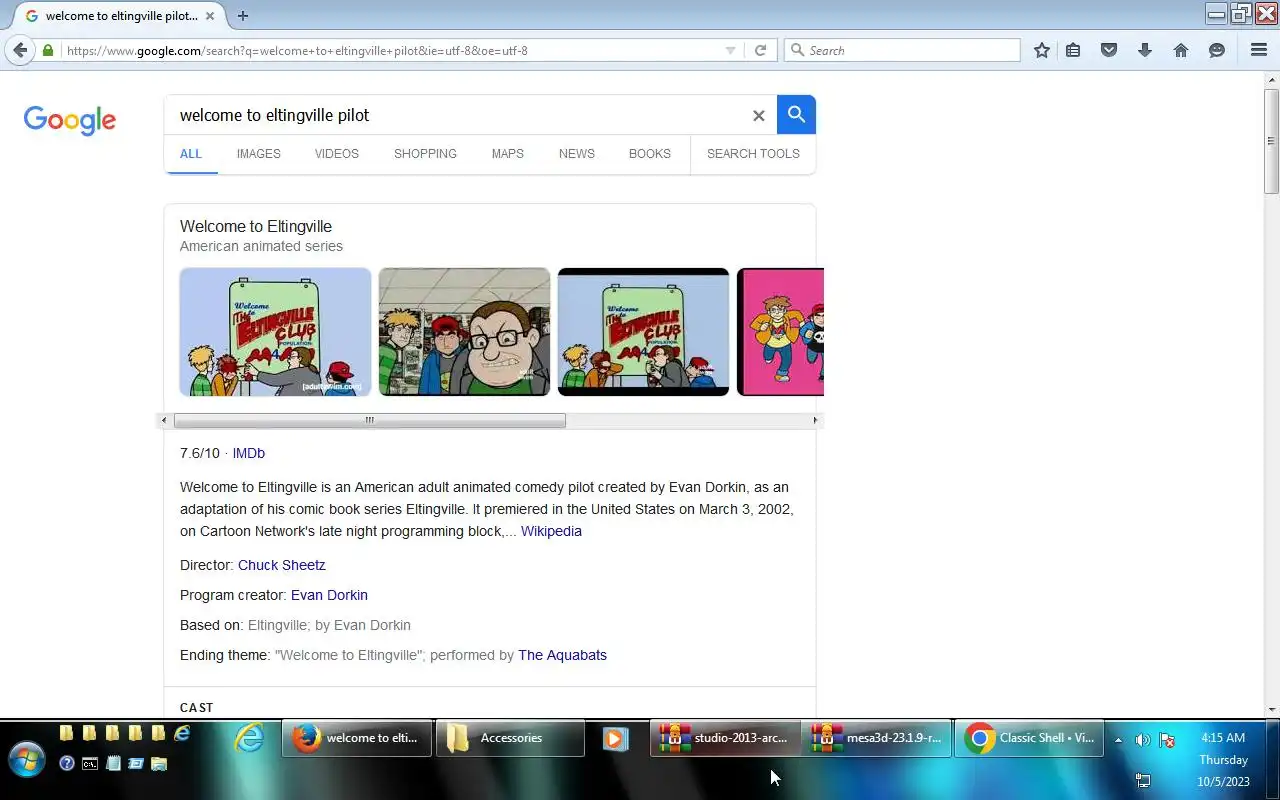The width and height of the screenshot is (1280, 800).
Task: Select the ALL search tab
Action: [191, 154]
